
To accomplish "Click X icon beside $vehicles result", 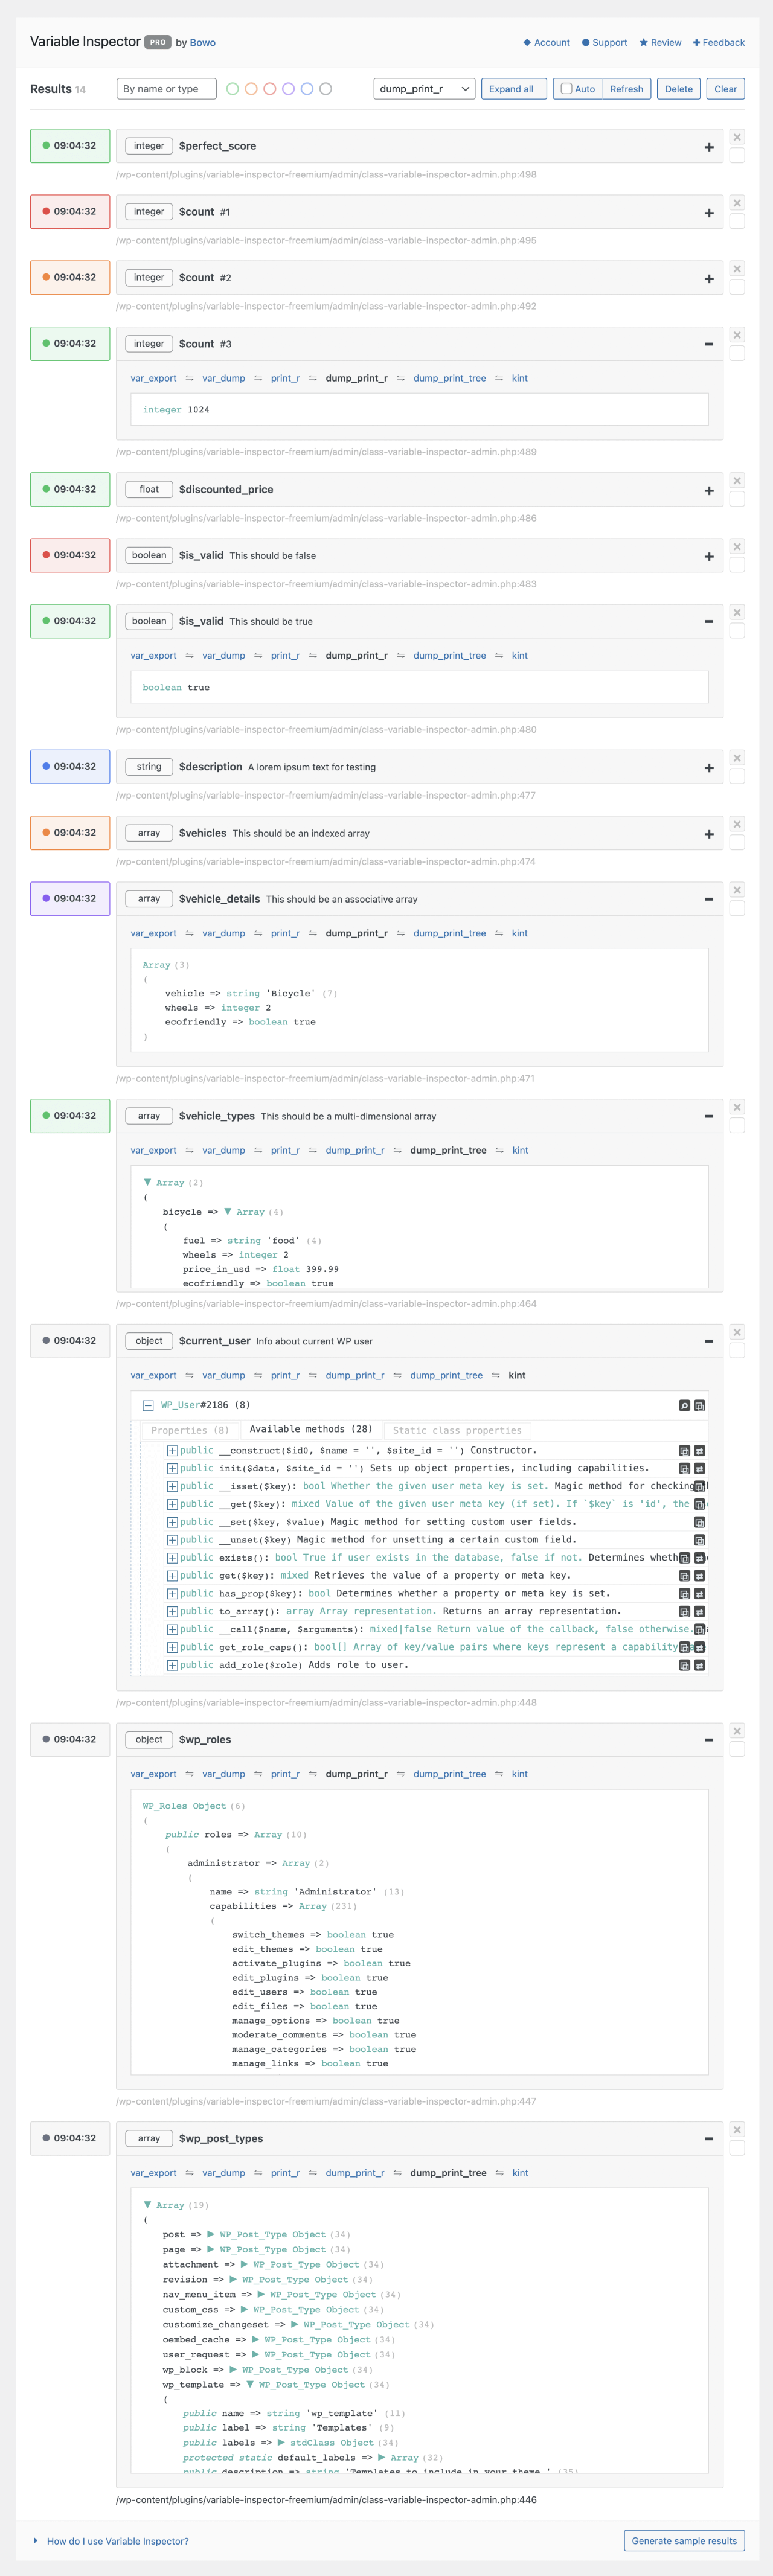I will [737, 824].
